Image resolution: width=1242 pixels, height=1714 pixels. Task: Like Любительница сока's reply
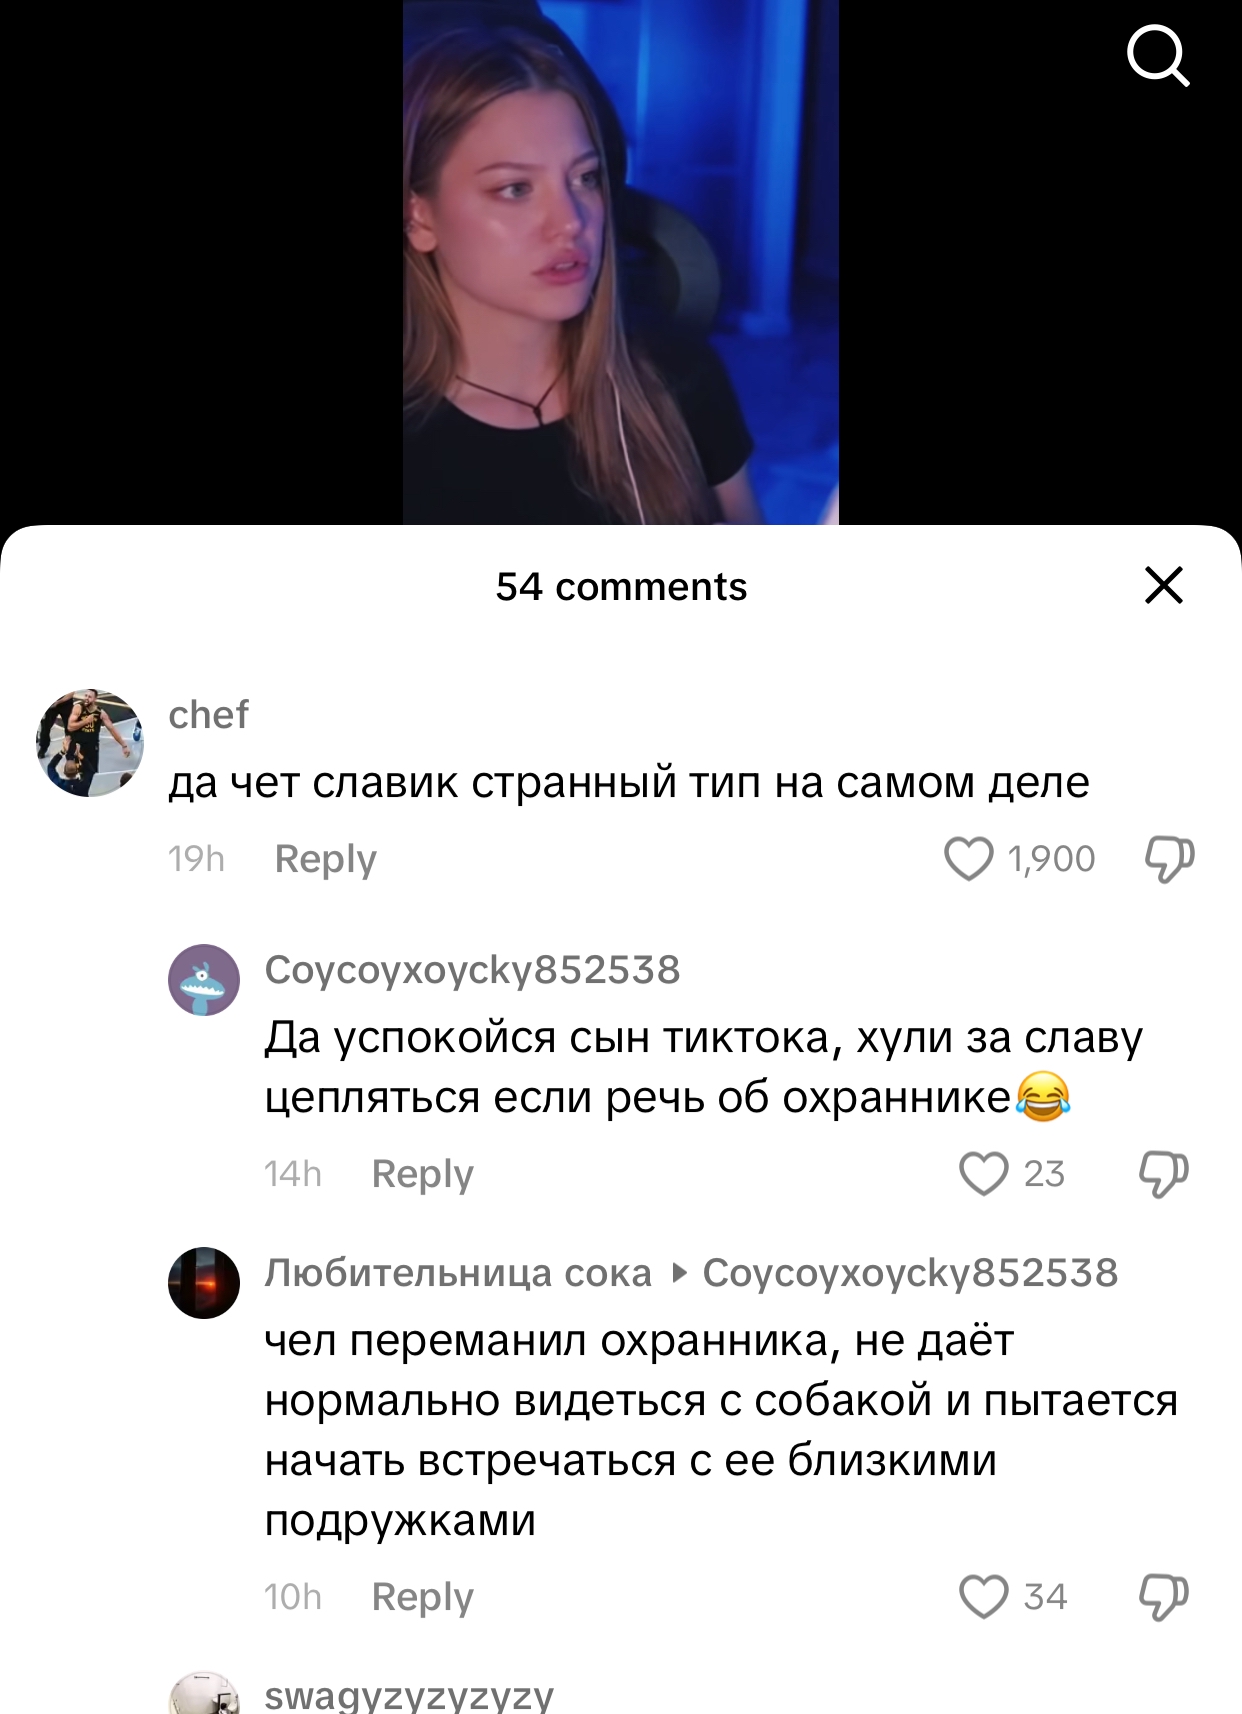pyautogui.click(x=983, y=1596)
